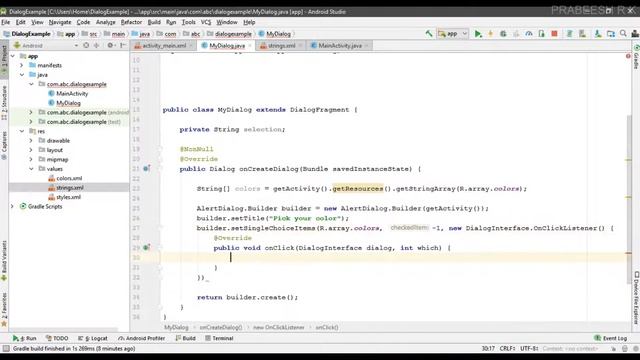Run the app with the green play icon
The image size is (640, 360).
478,34
